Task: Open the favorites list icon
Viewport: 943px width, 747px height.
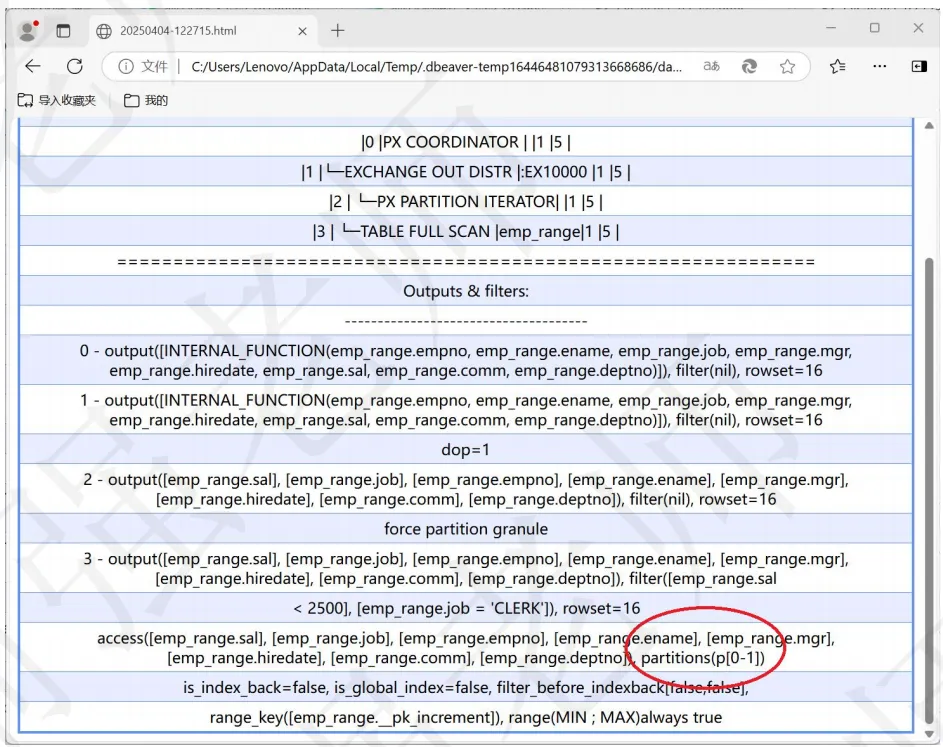Action: click(837, 66)
